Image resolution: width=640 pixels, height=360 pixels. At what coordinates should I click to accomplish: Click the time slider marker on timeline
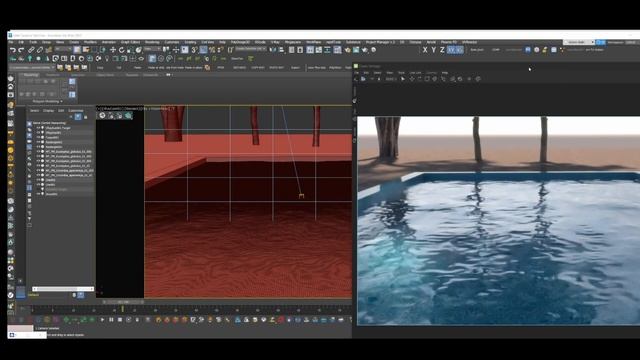pyautogui.click(x=122, y=309)
